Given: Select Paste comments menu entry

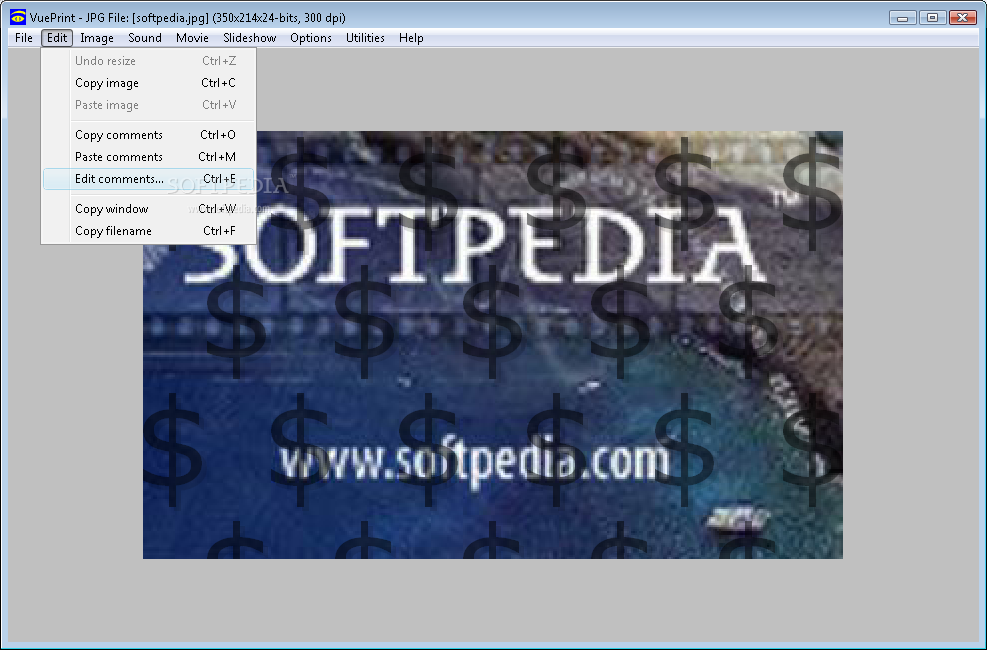Looking at the screenshot, I should [149, 157].
